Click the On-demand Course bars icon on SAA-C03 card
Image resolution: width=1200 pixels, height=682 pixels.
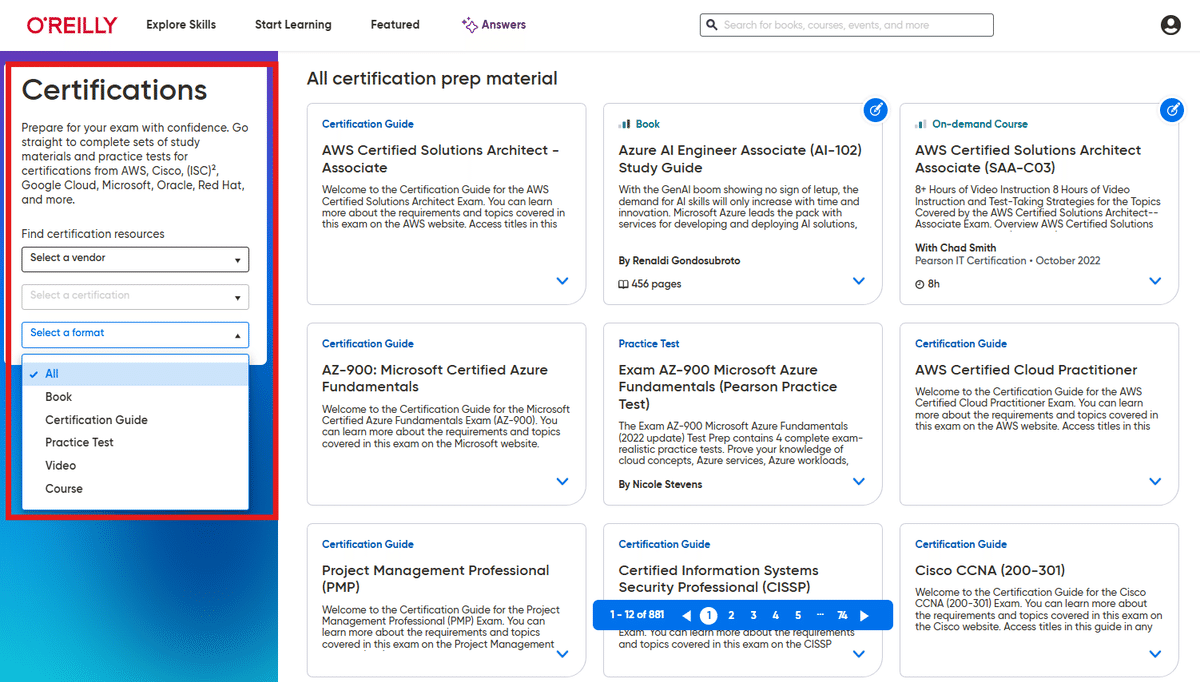pos(921,123)
